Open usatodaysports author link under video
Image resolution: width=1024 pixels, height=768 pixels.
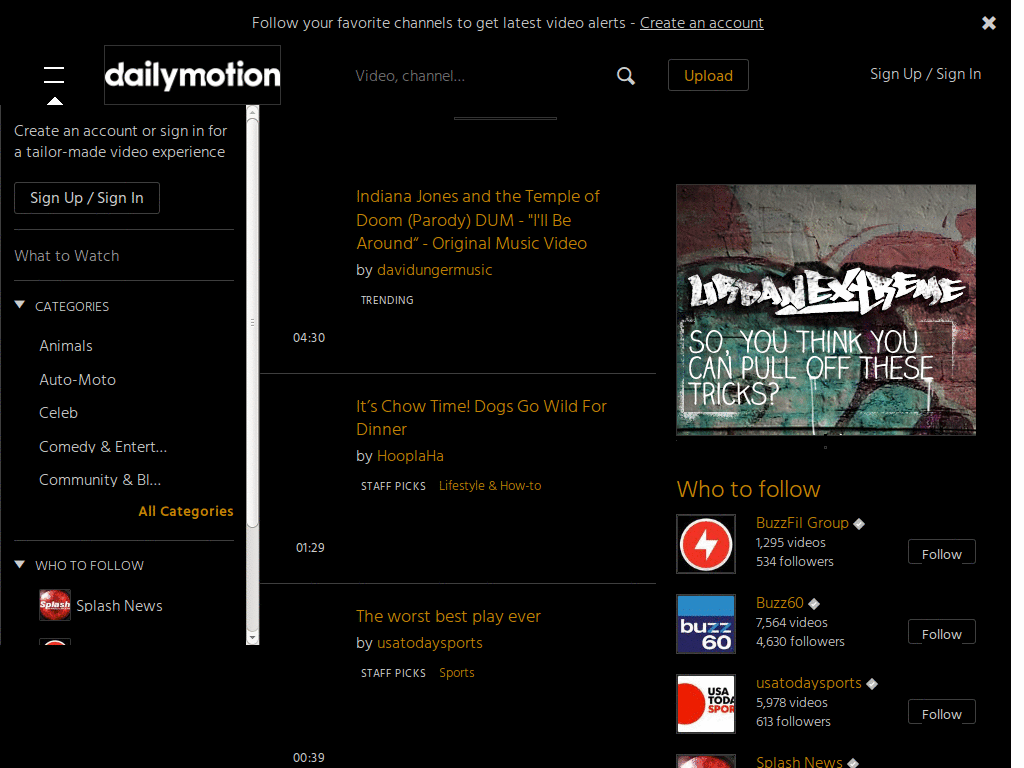coord(430,643)
